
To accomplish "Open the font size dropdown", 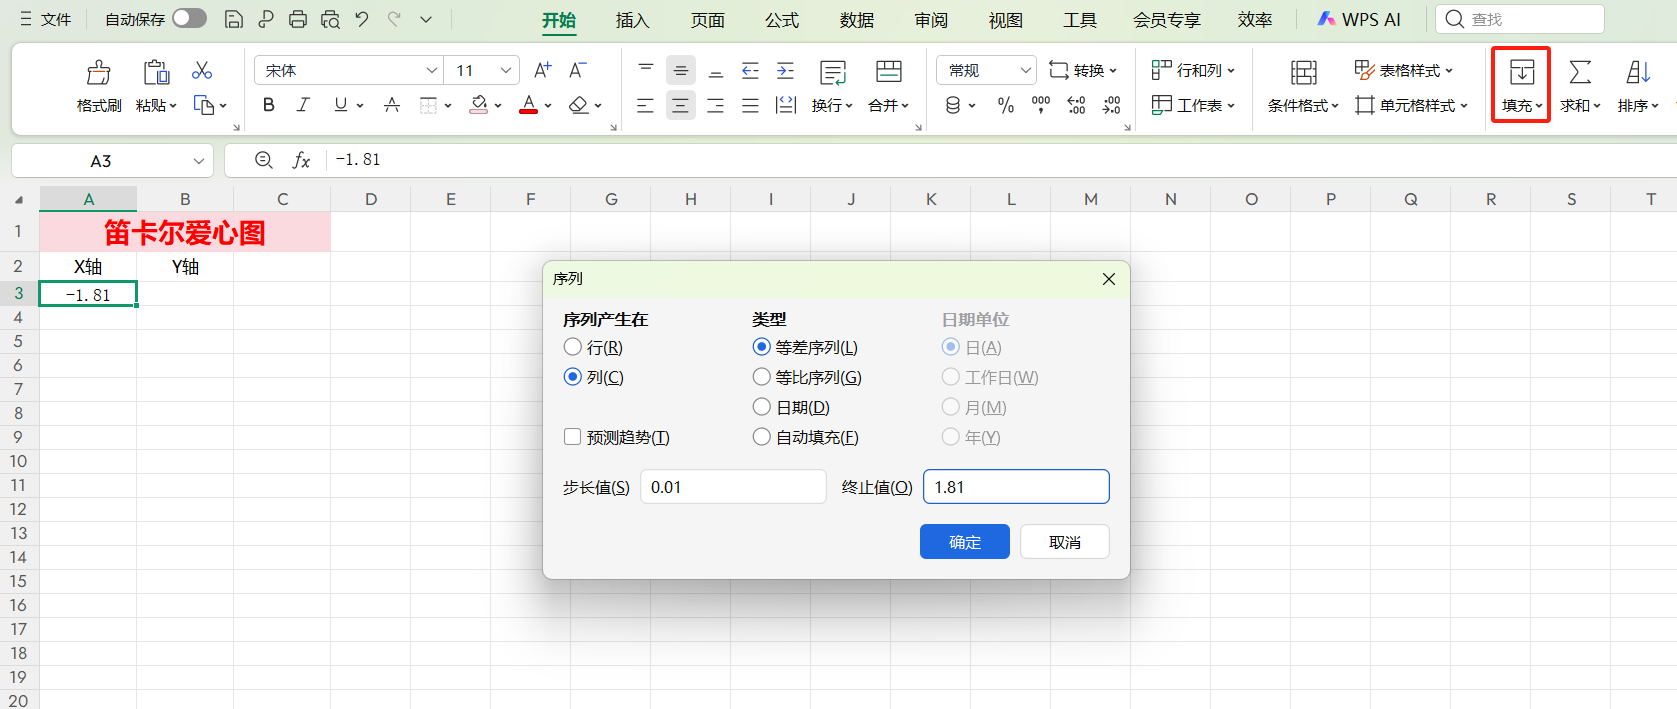I will (x=506, y=70).
